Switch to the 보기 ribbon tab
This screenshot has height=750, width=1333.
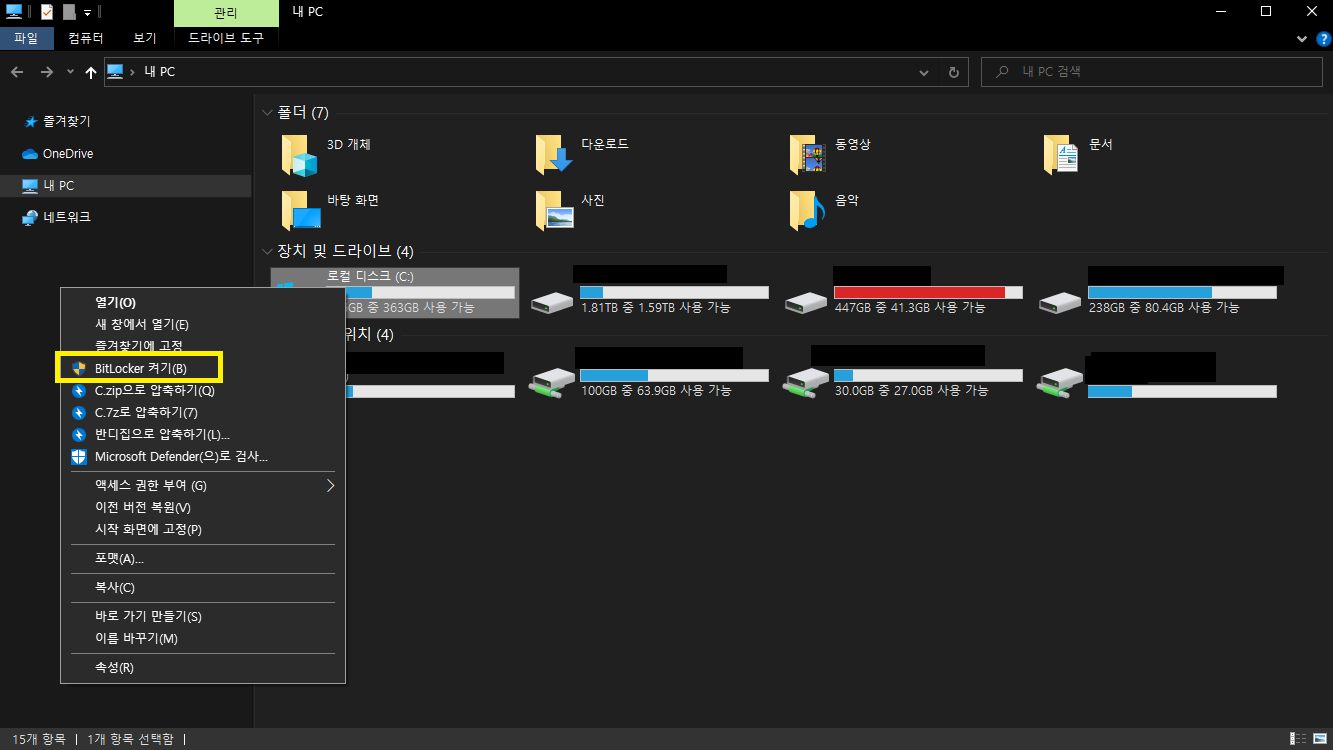144,38
